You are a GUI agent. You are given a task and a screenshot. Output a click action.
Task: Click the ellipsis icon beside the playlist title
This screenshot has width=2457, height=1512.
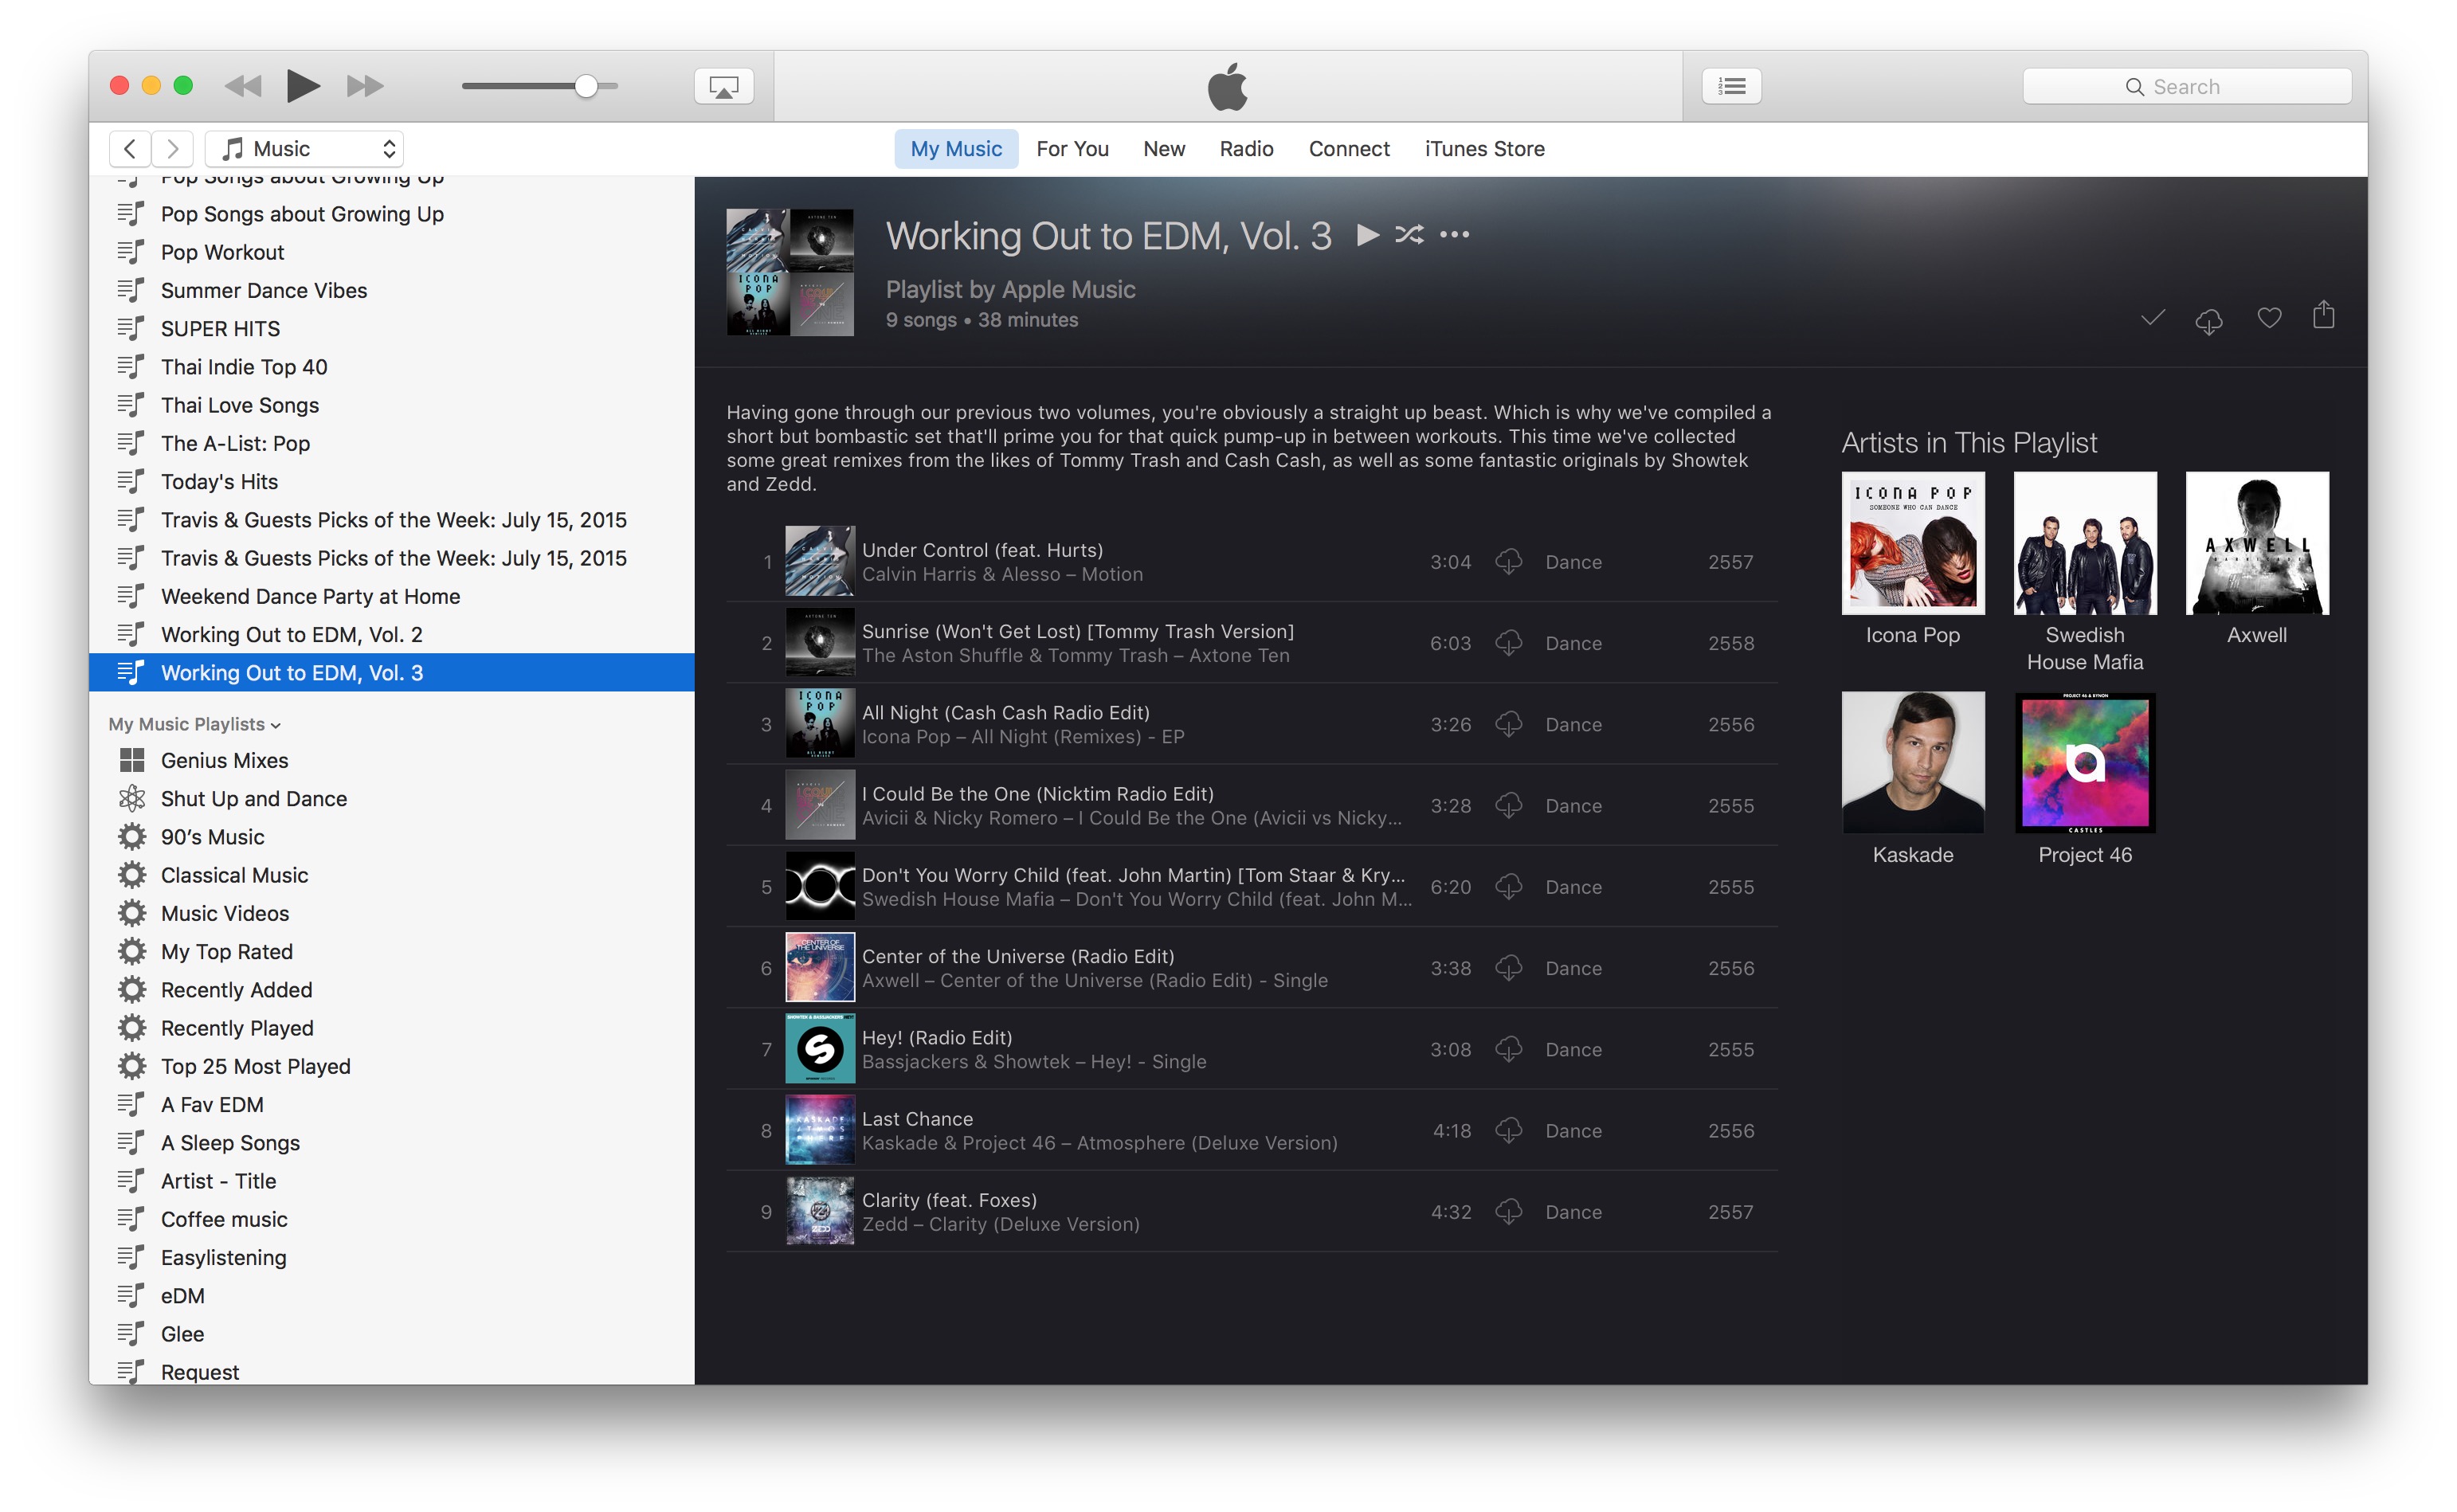coord(1455,234)
